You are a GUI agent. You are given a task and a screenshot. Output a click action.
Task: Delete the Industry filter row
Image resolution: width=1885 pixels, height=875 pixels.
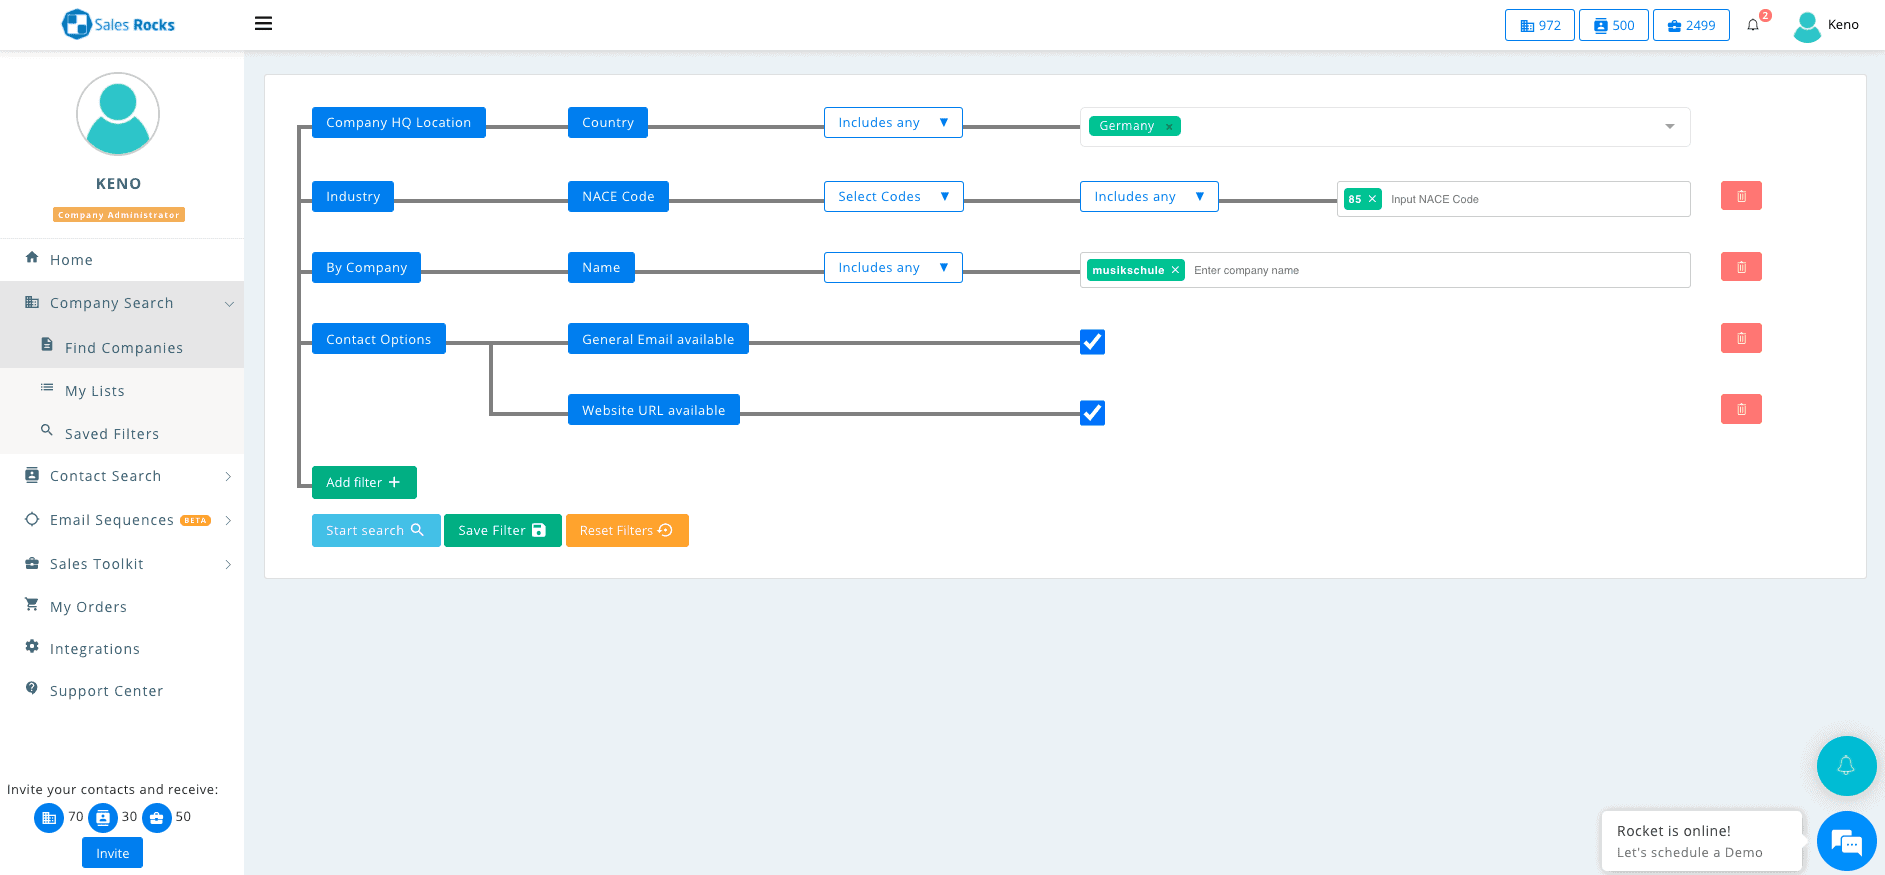click(x=1740, y=196)
